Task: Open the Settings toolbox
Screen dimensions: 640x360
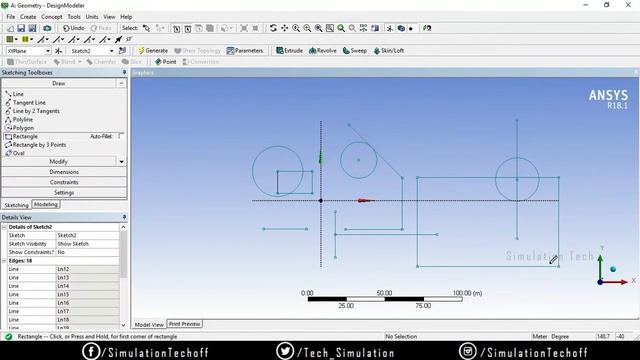Action: coord(64,192)
